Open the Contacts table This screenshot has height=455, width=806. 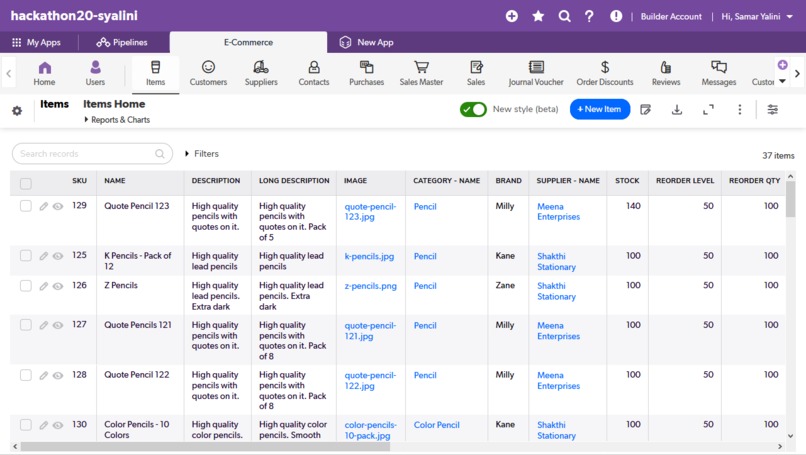pos(314,74)
